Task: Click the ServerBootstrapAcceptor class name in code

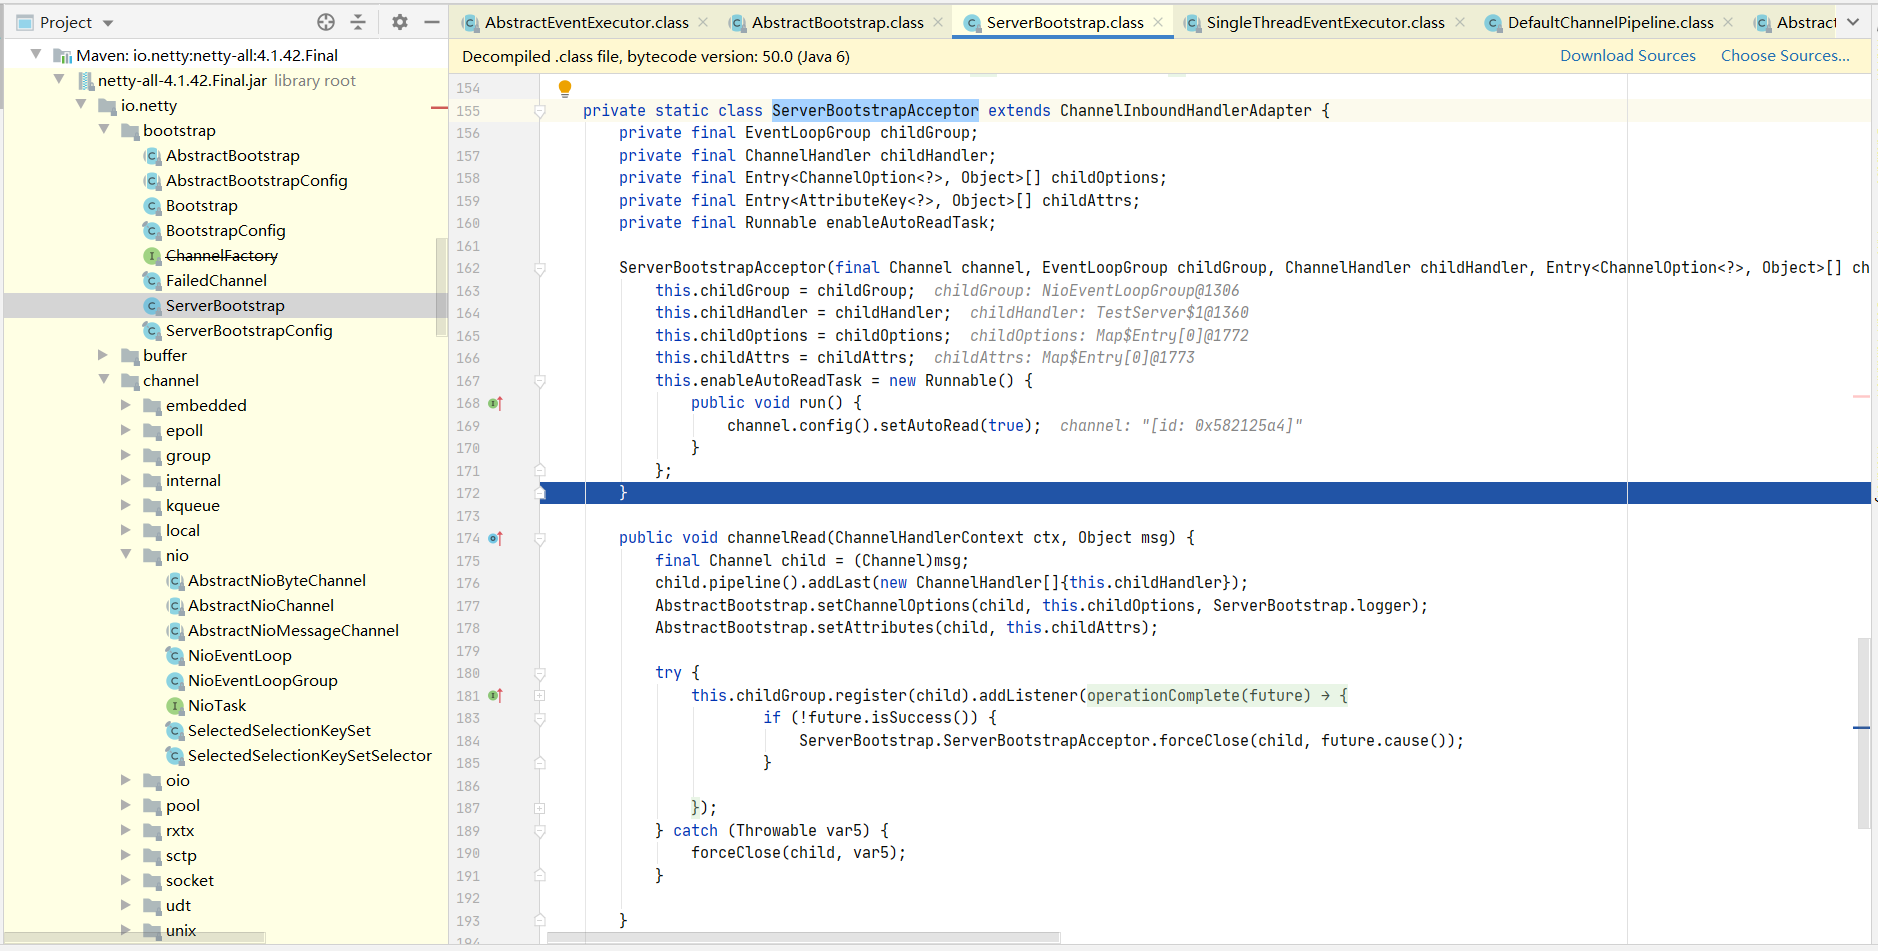Action: [875, 111]
